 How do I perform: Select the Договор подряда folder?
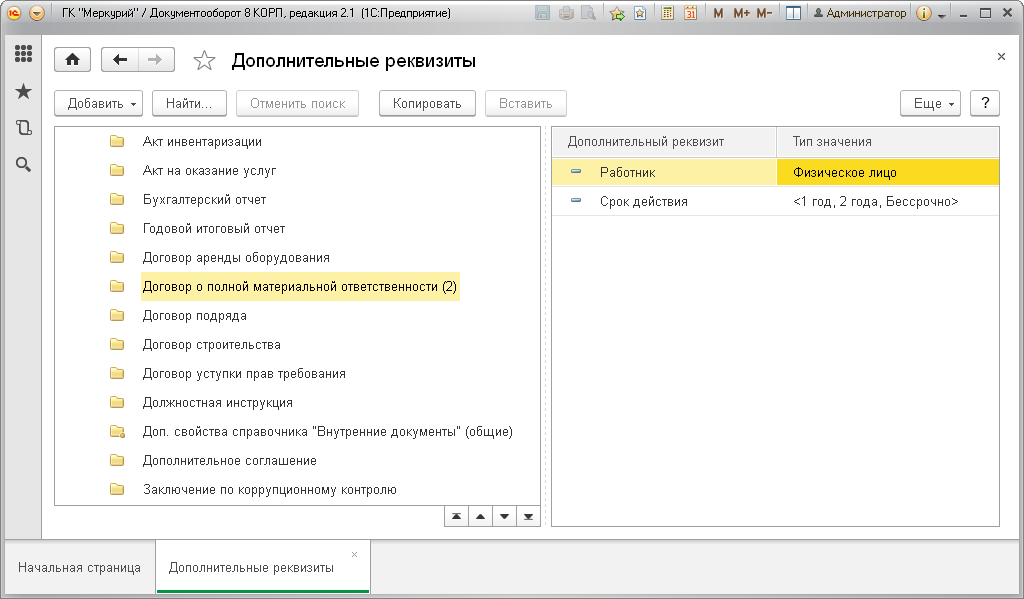coord(195,316)
